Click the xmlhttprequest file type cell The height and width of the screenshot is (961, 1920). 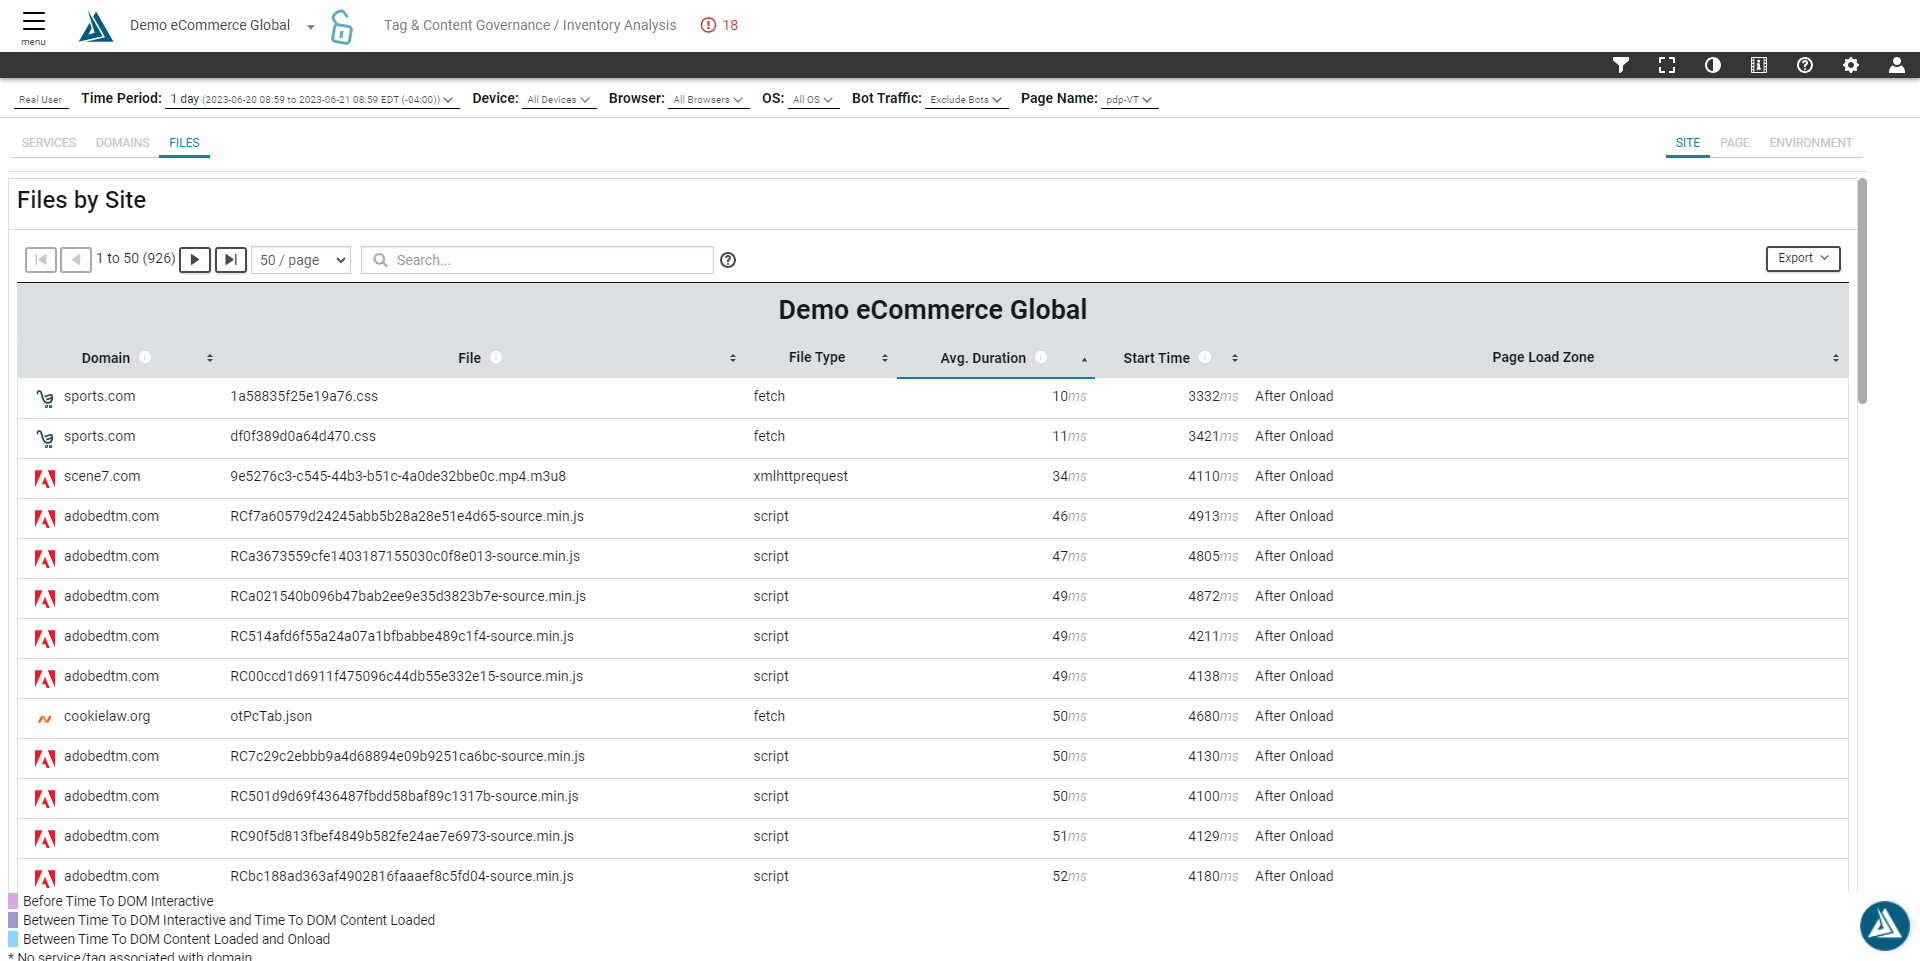coord(801,476)
